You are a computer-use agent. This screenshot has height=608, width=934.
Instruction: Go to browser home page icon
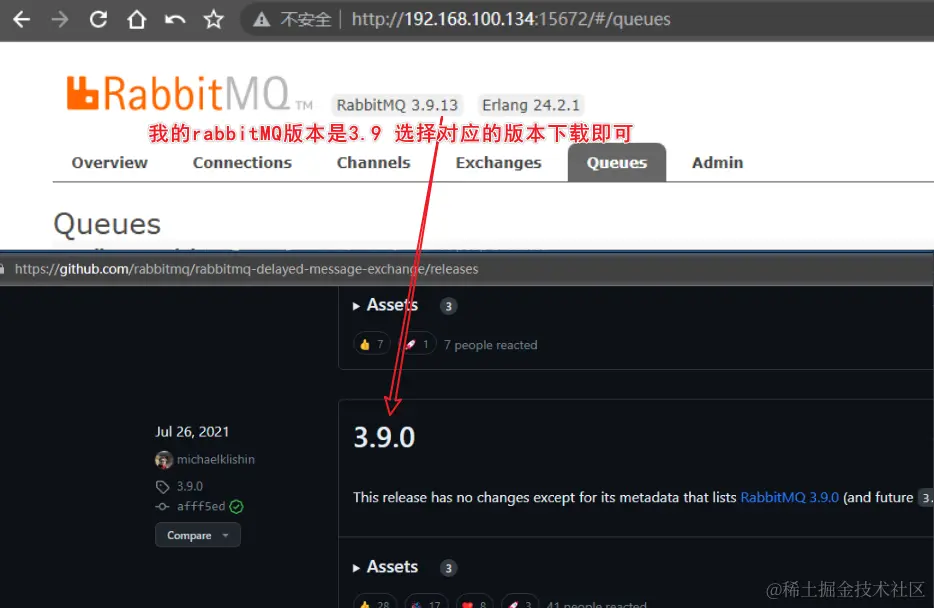136,20
